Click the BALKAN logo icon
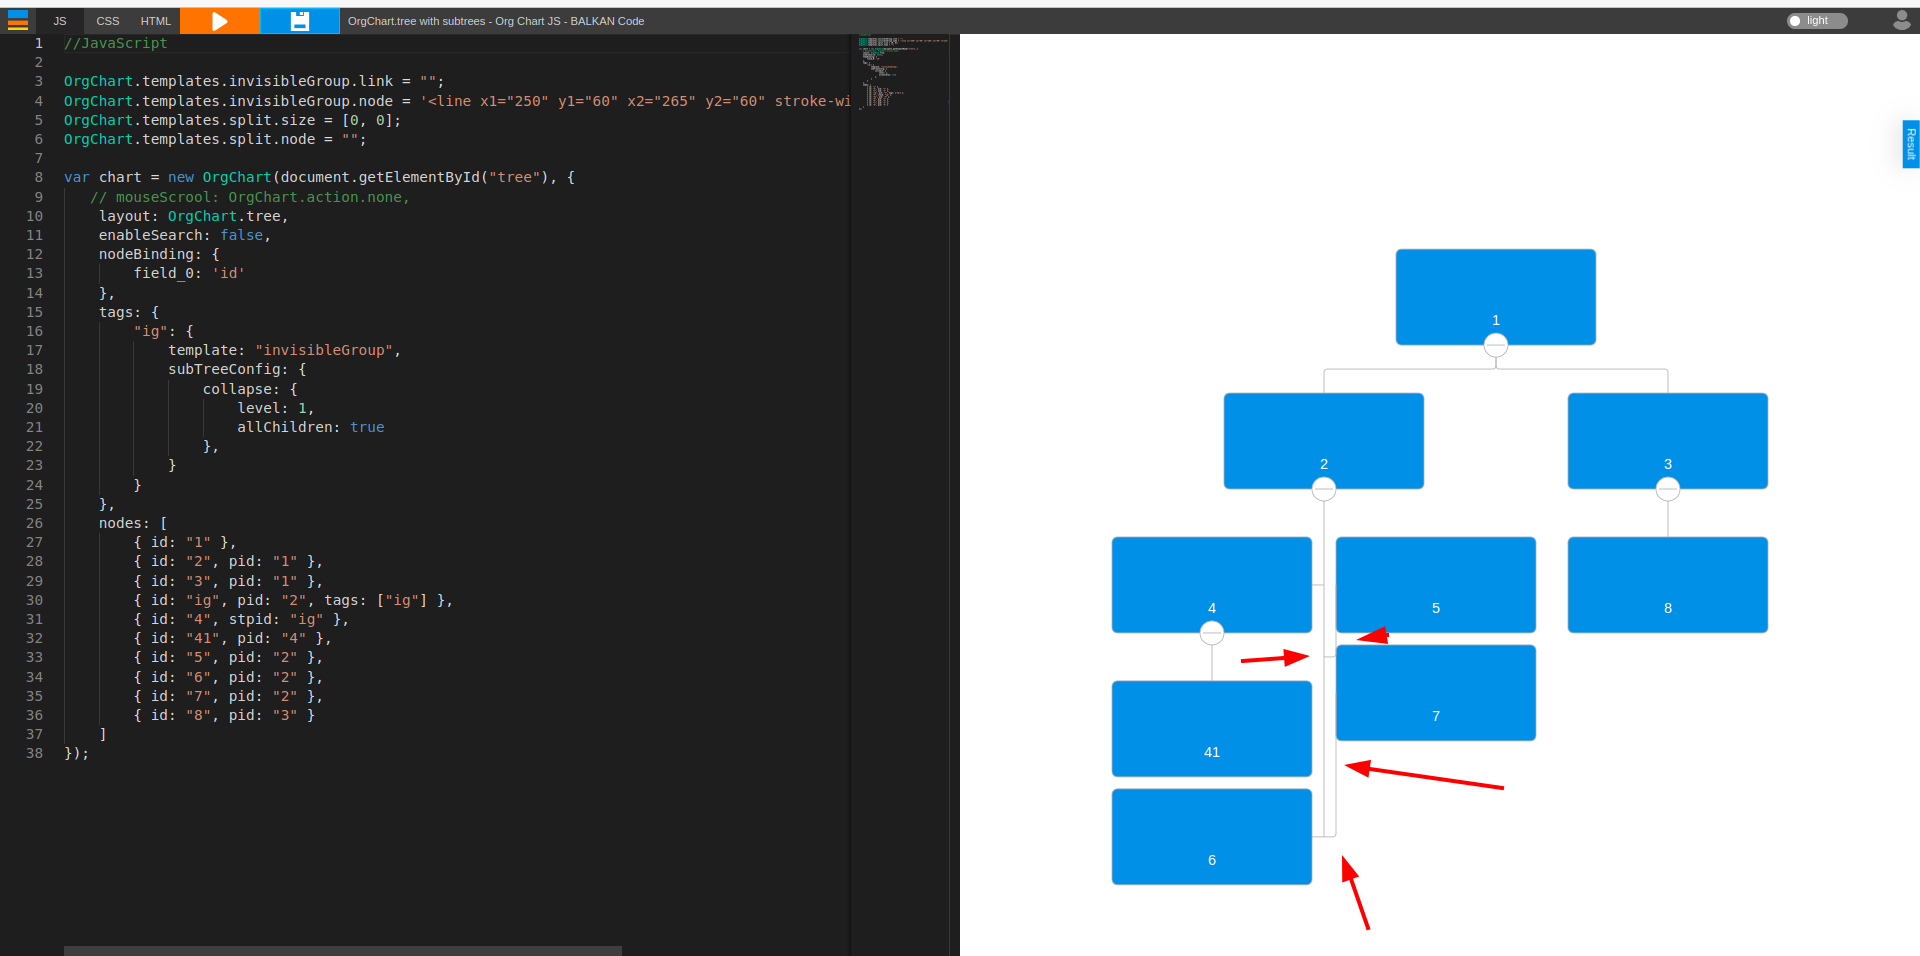 coord(18,20)
